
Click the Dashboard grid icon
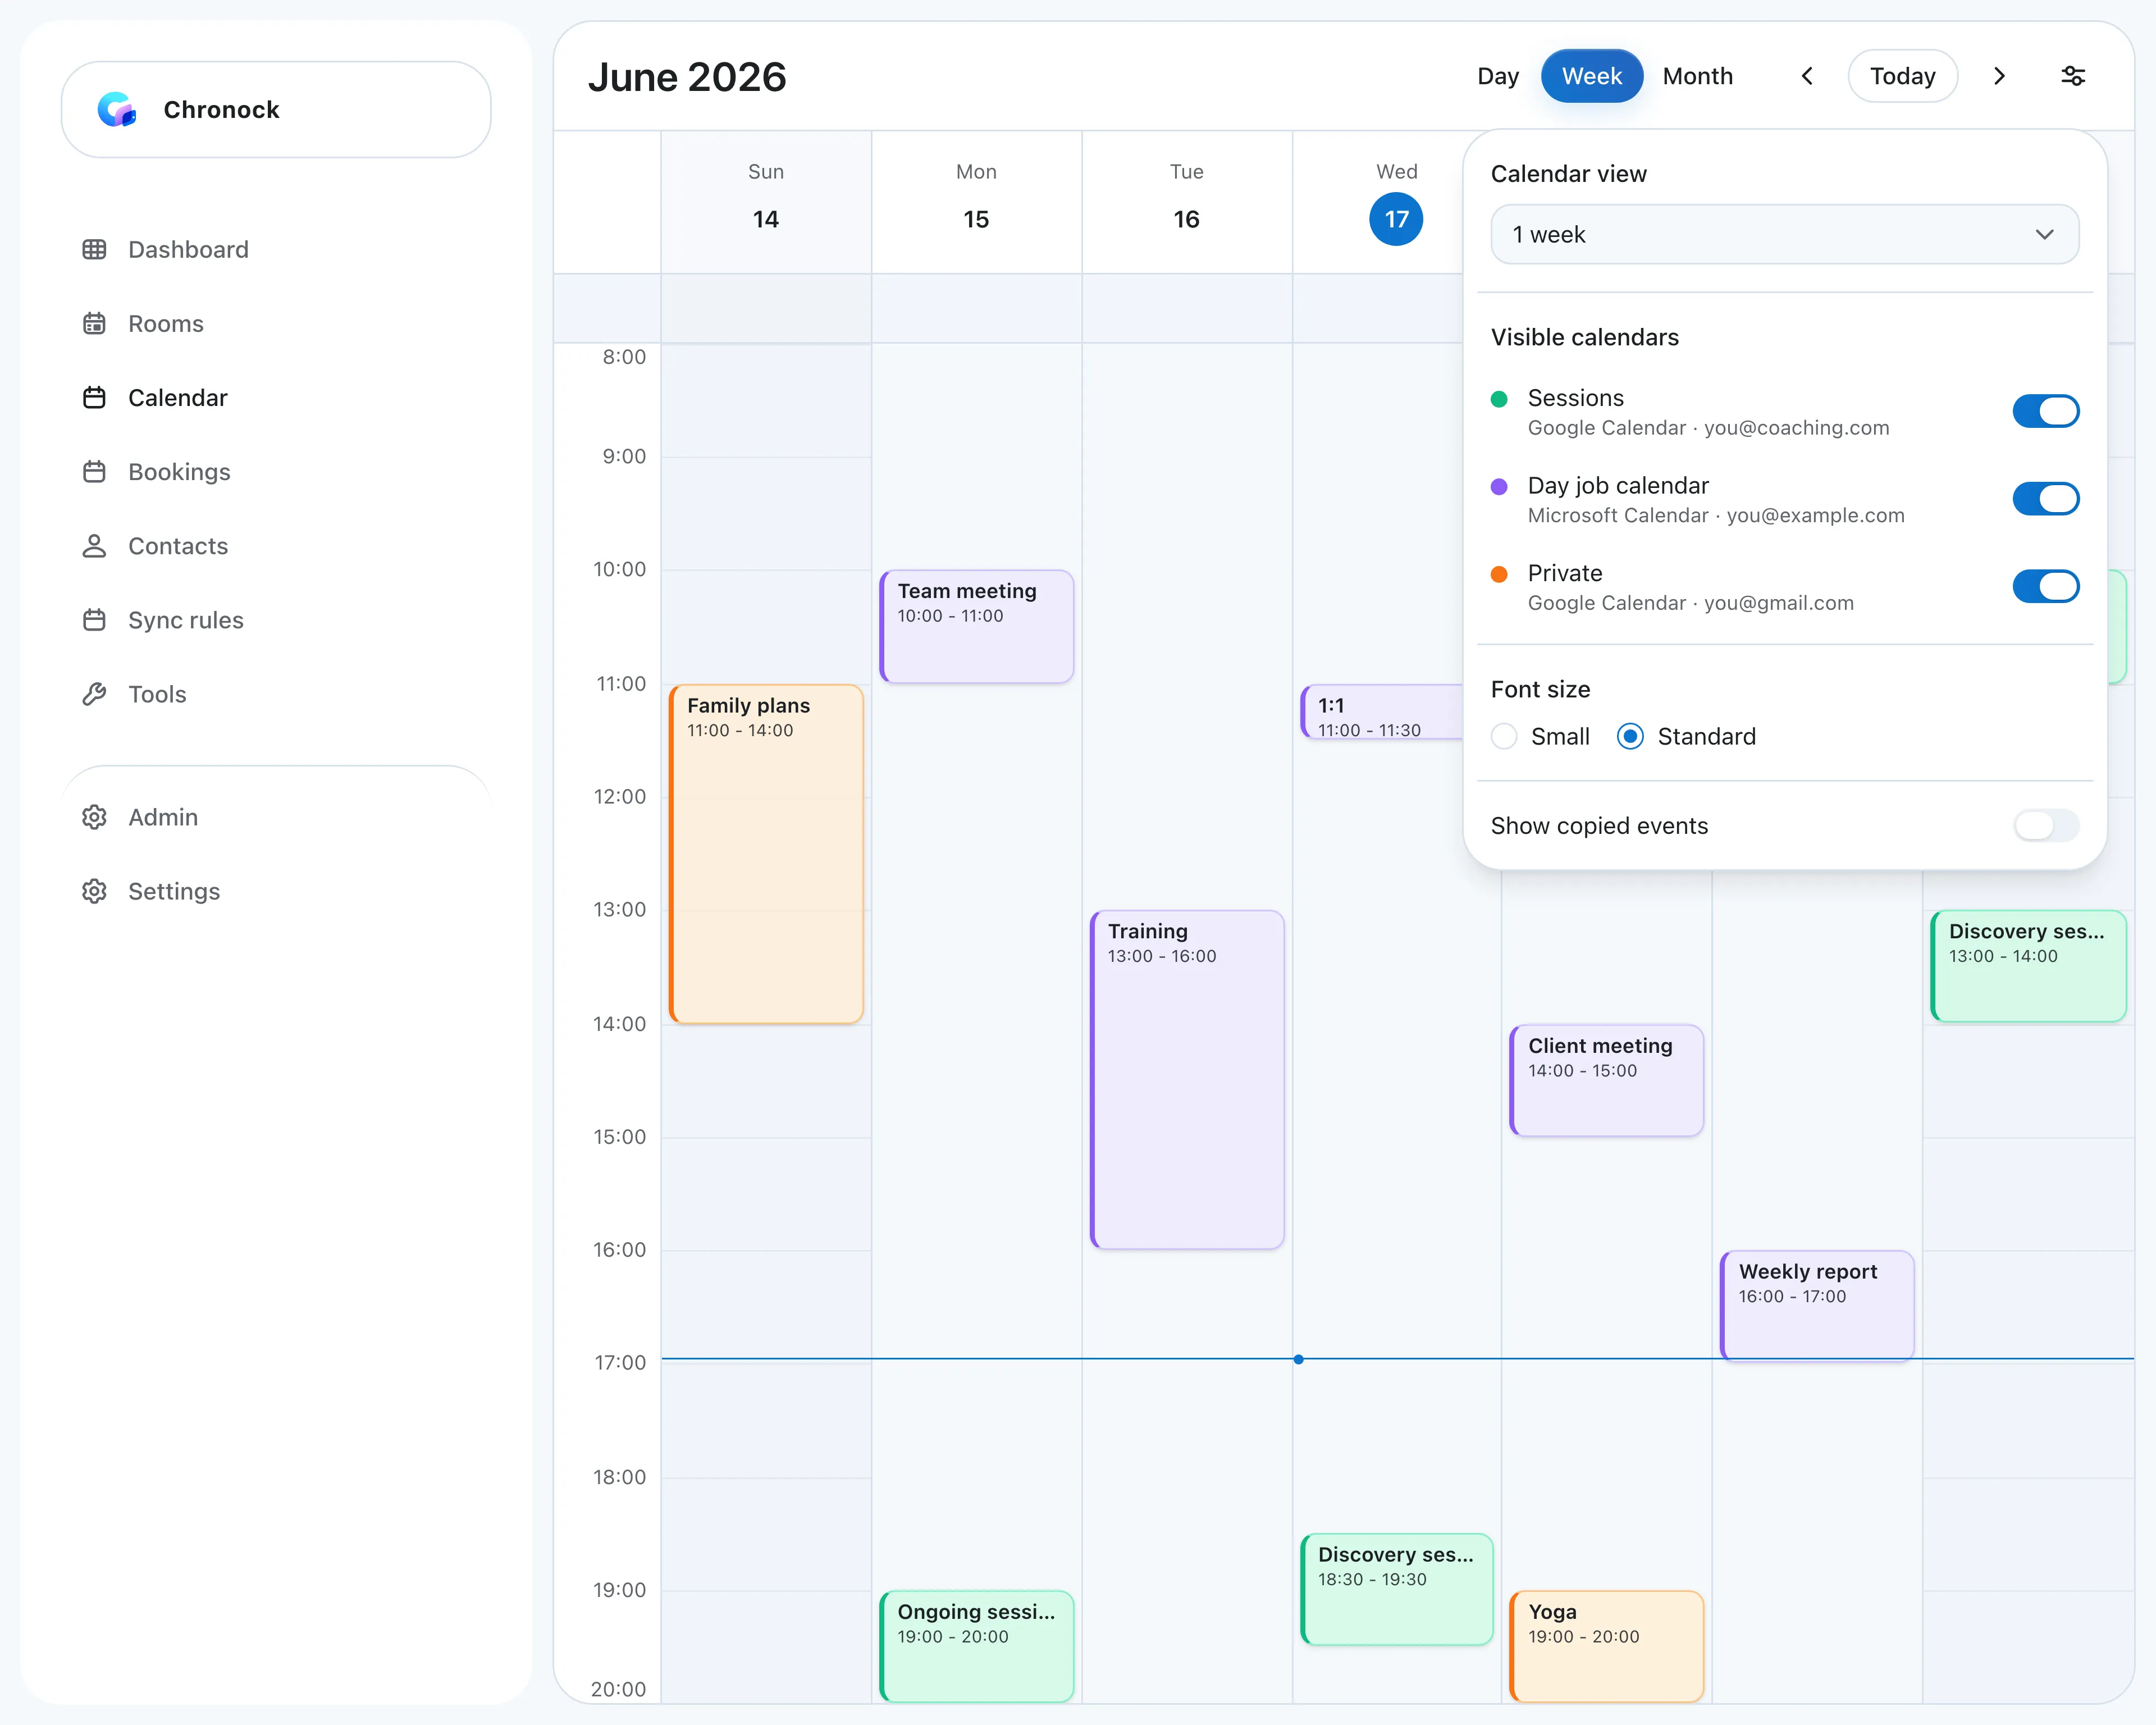tap(94, 249)
